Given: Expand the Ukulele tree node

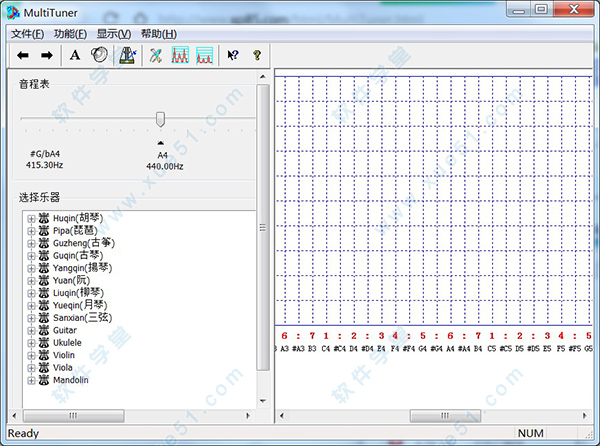Looking at the screenshot, I should [31, 343].
